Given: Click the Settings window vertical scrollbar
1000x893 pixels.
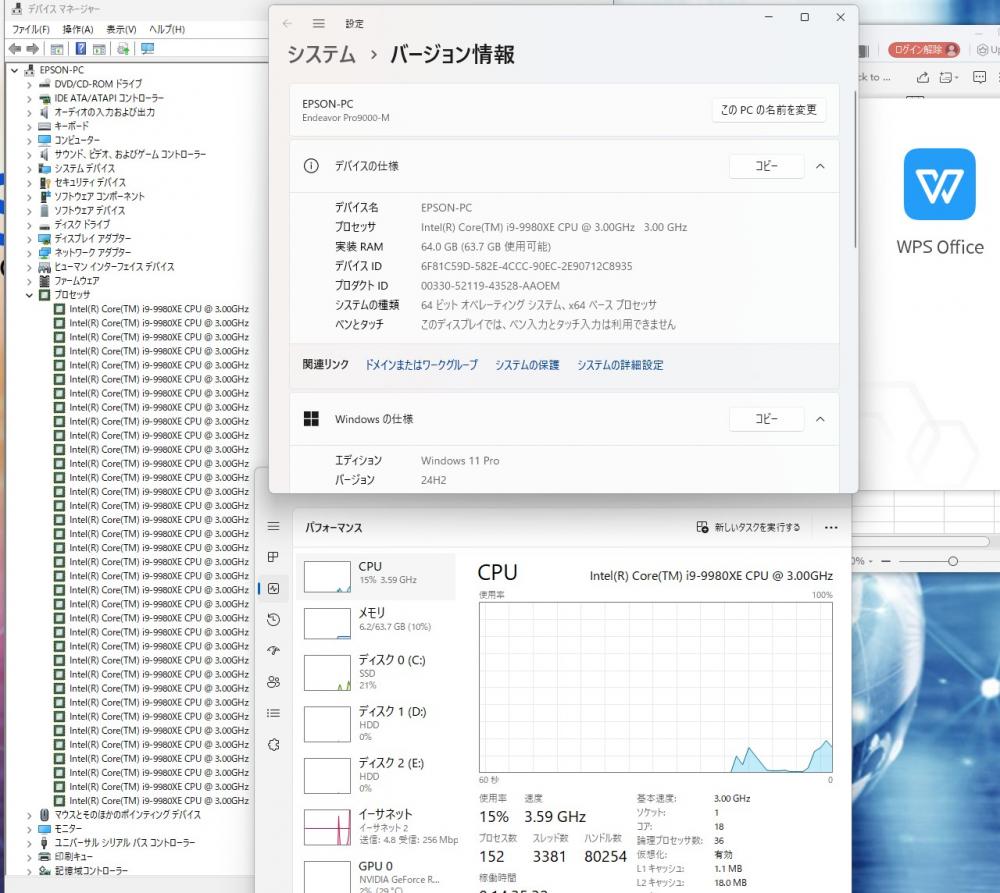Looking at the screenshot, I should 855,168.
